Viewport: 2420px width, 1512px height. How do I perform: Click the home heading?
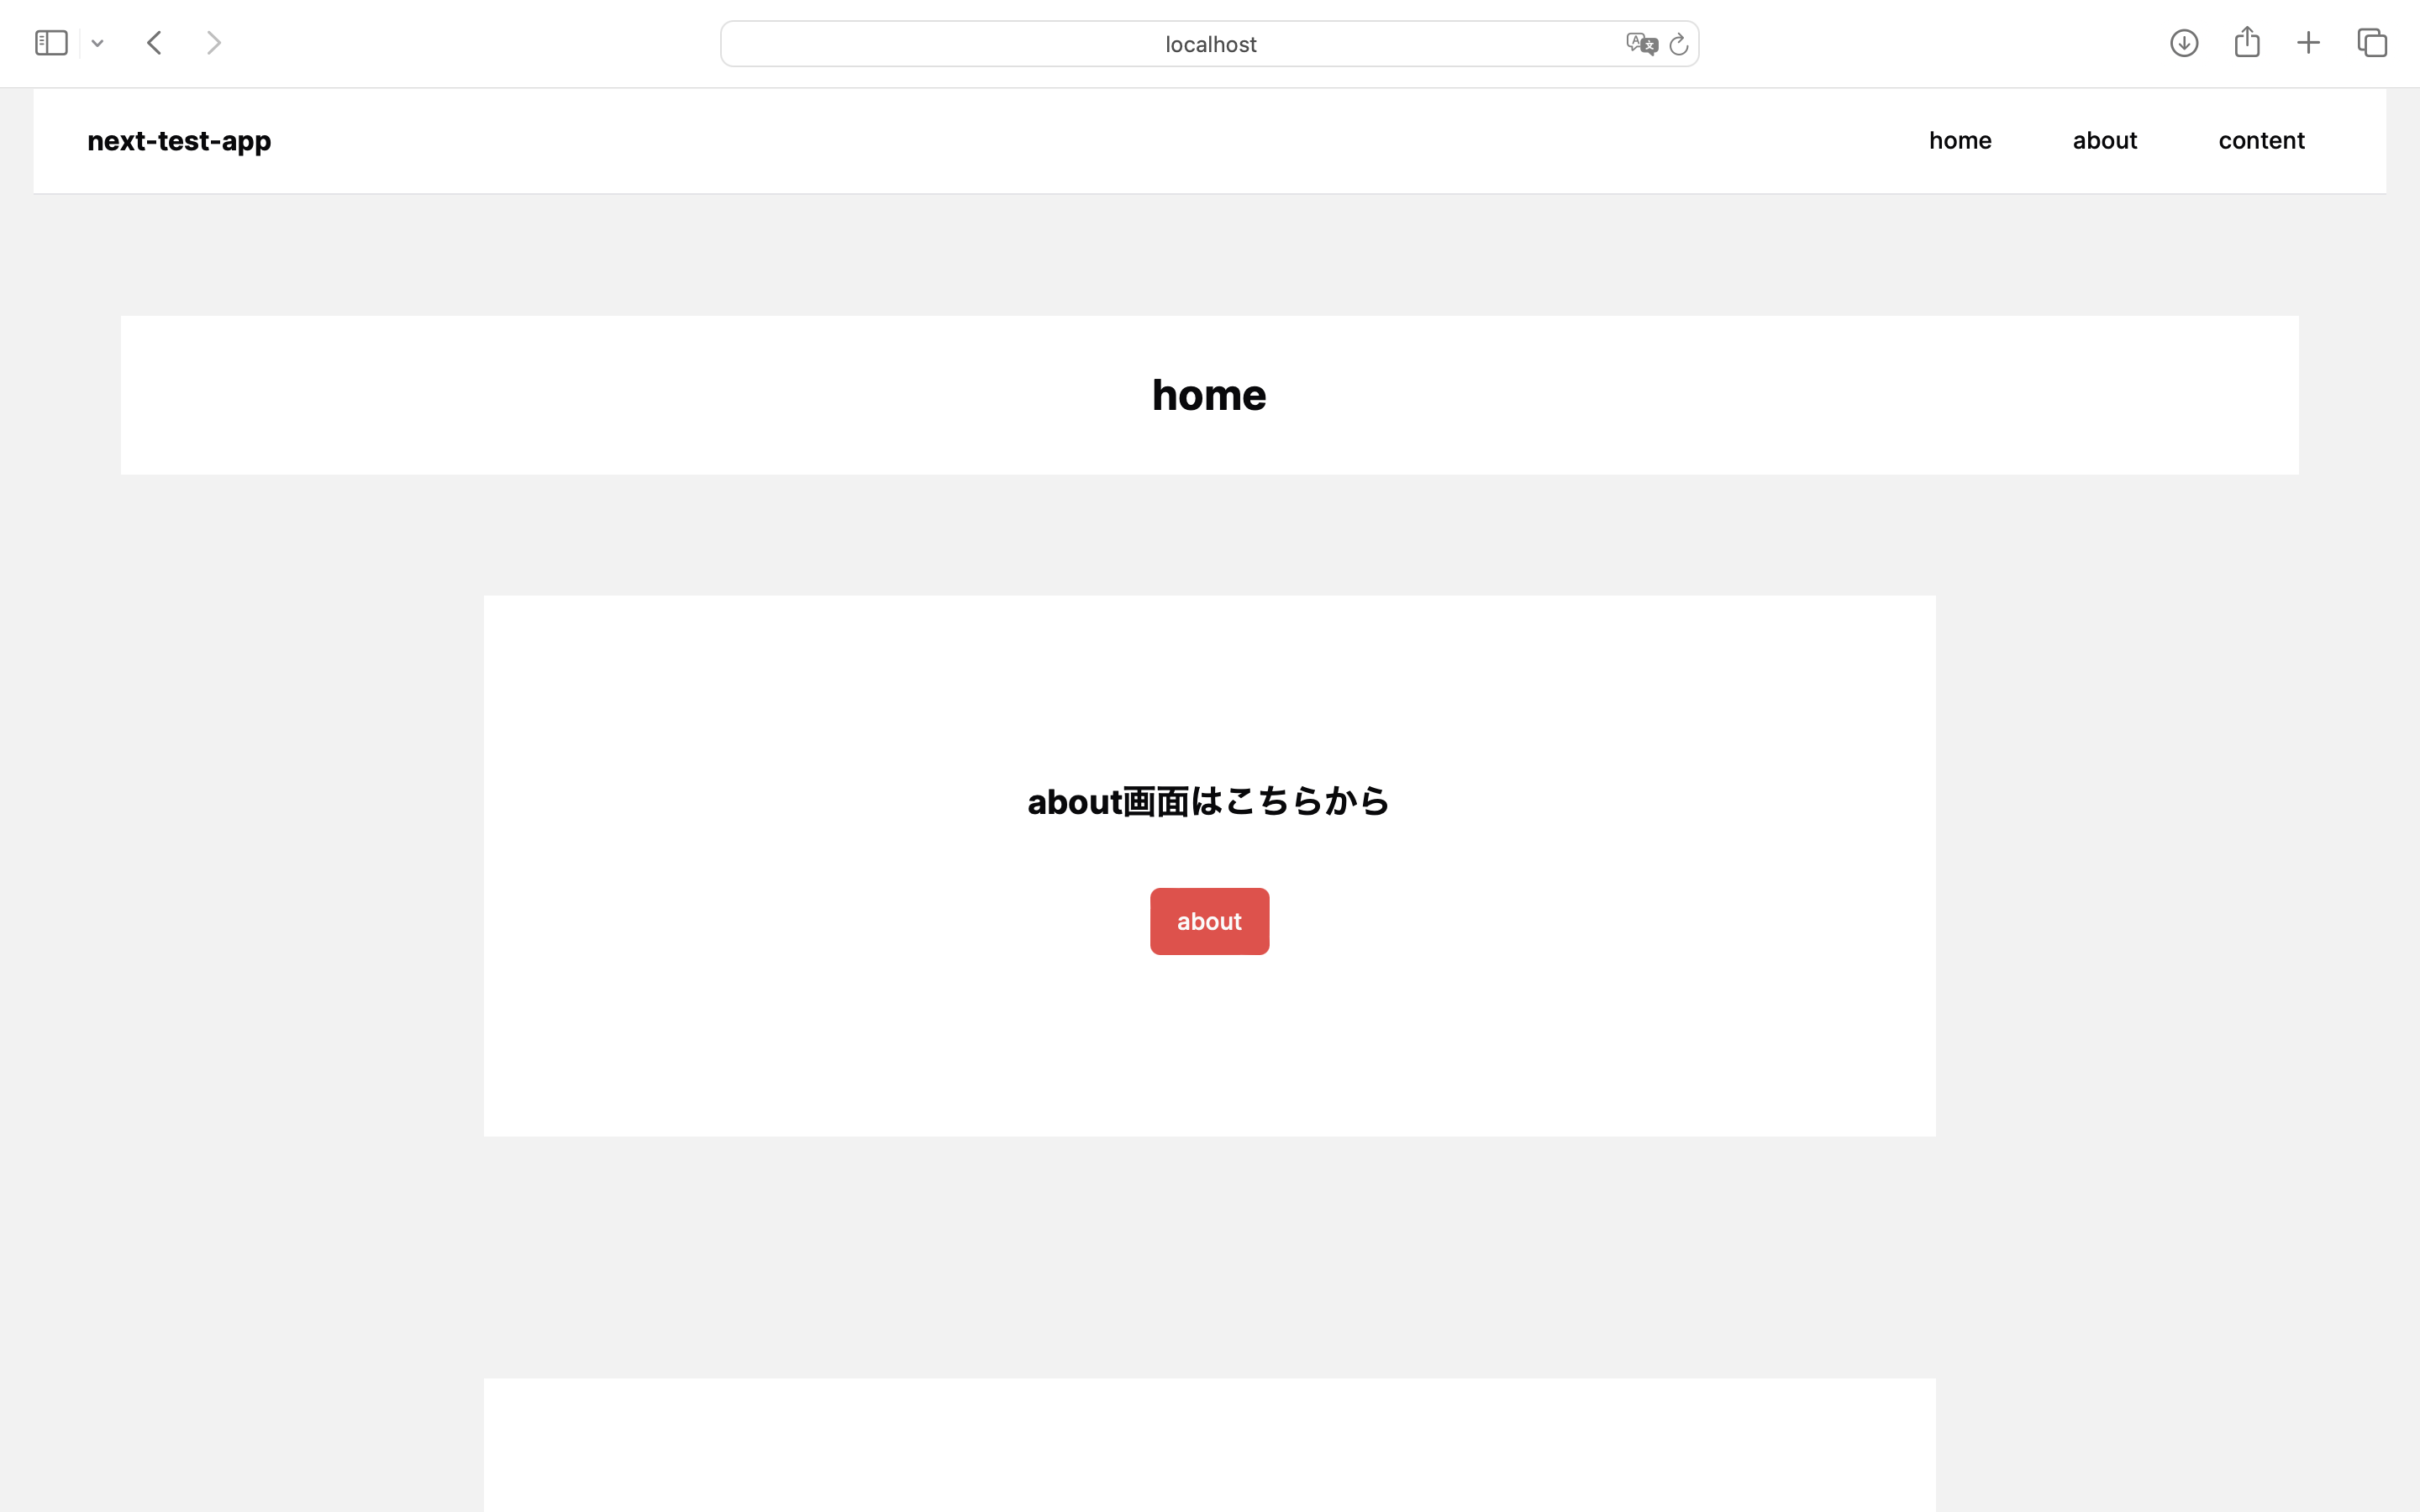(1209, 394)
